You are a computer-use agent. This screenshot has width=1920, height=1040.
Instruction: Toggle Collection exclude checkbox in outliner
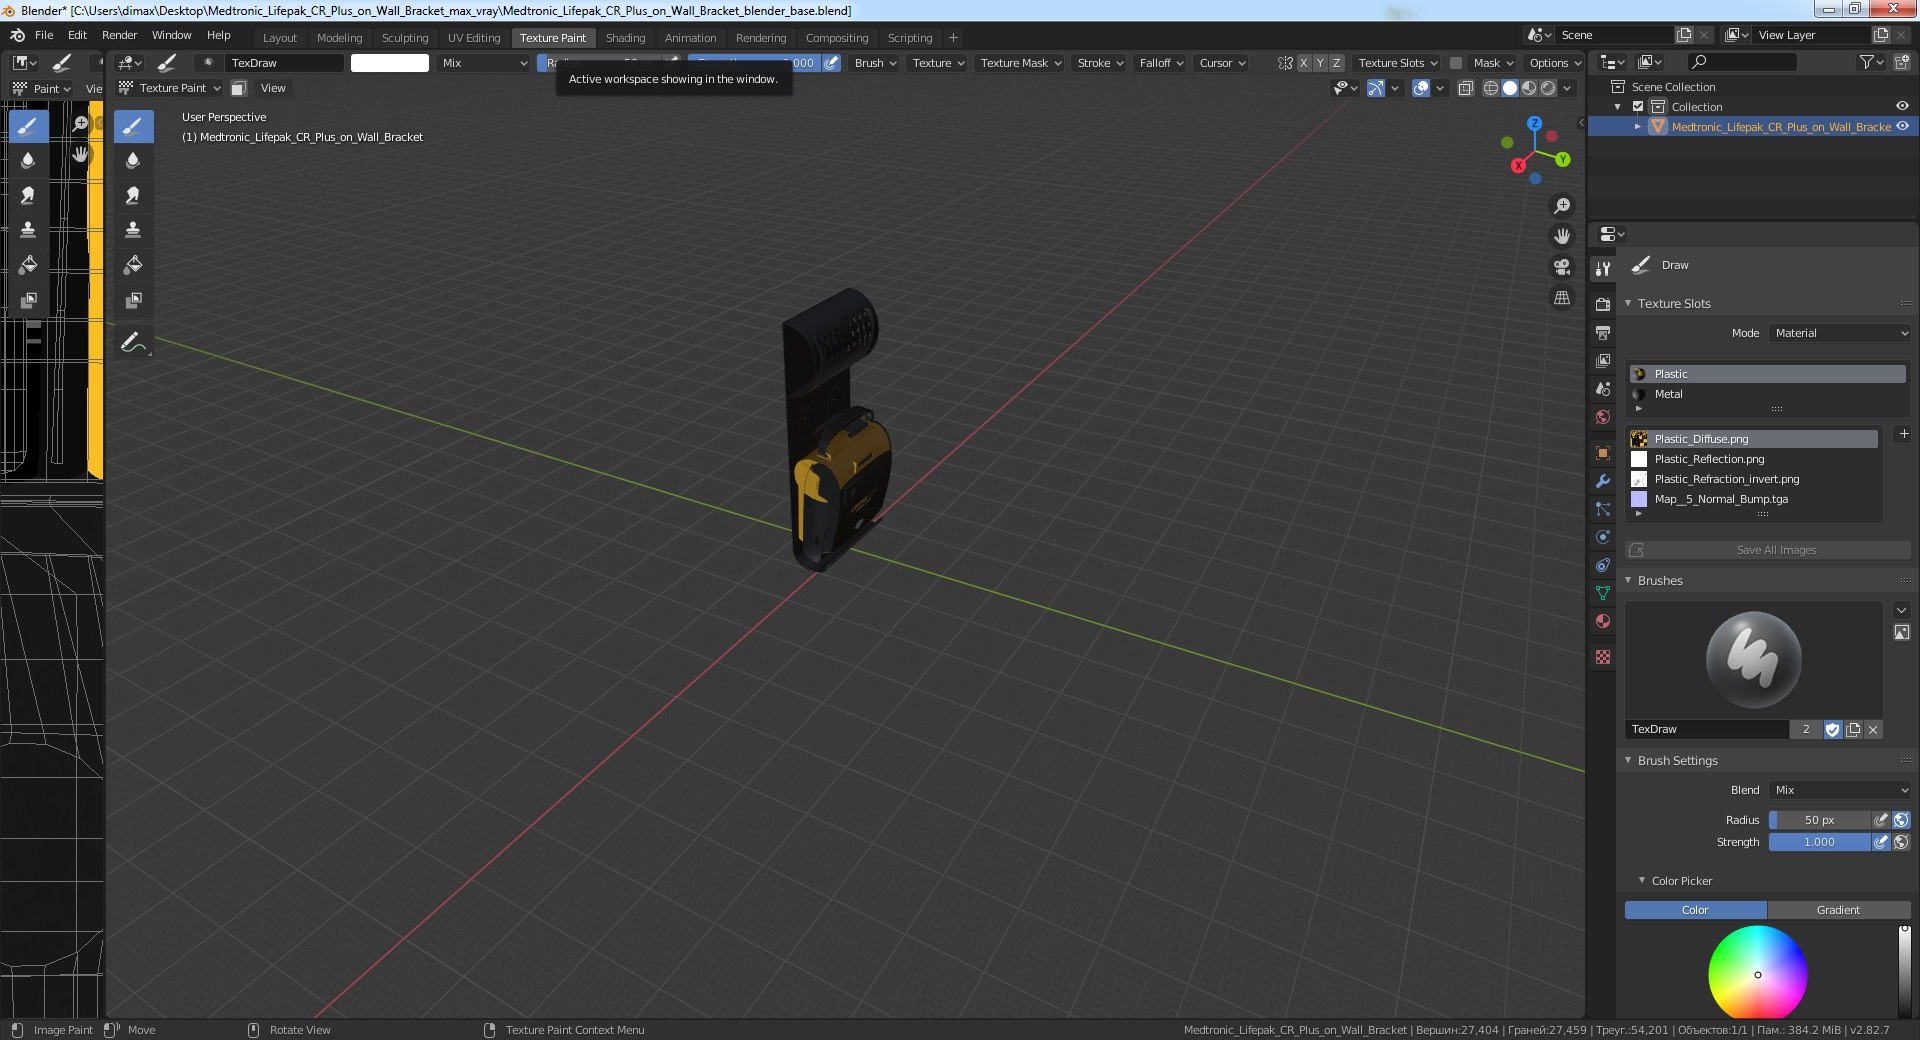tap(1638, 107)
